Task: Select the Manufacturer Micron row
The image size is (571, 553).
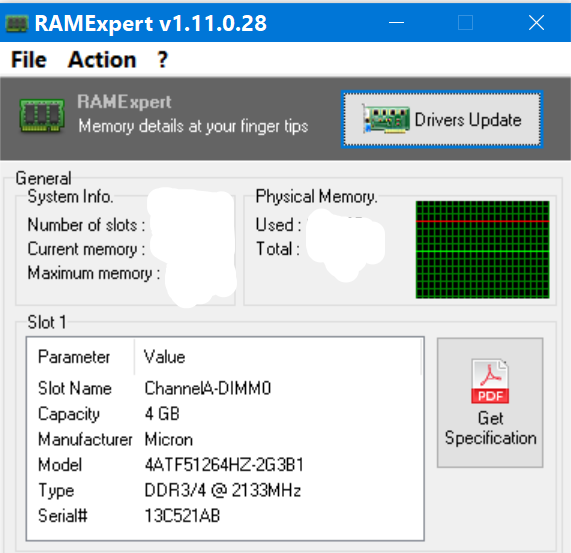Action: (225, 439)
